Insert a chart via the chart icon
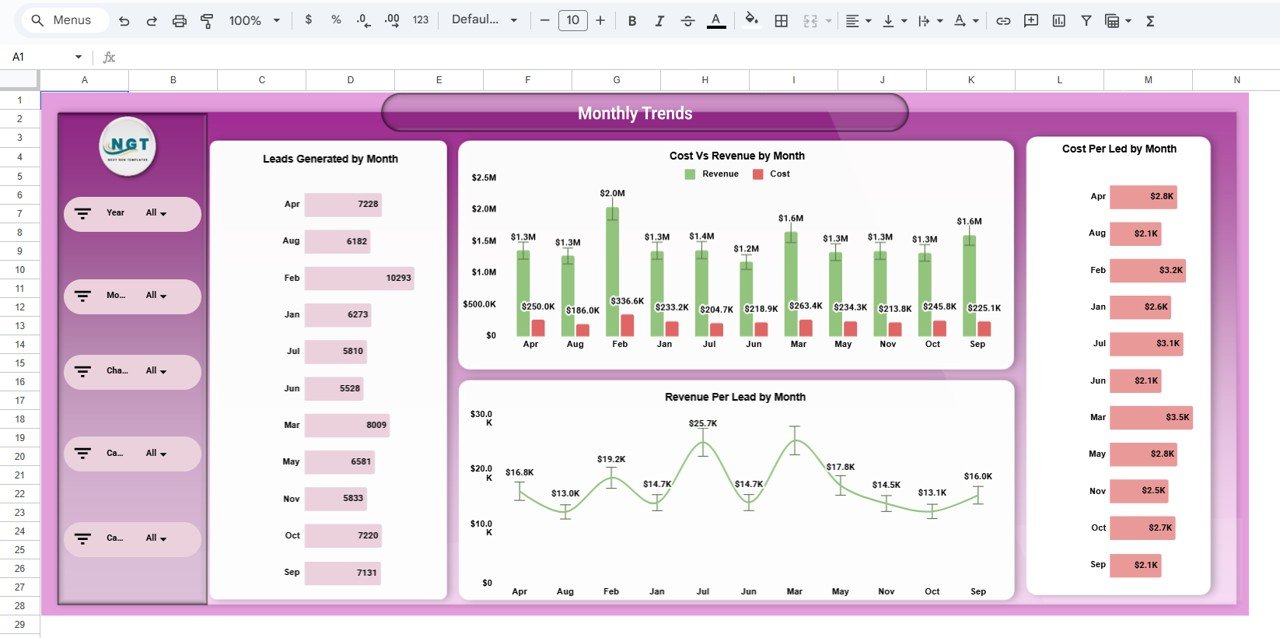The height and width of the screenshot is (638, 1280). 1057,19
